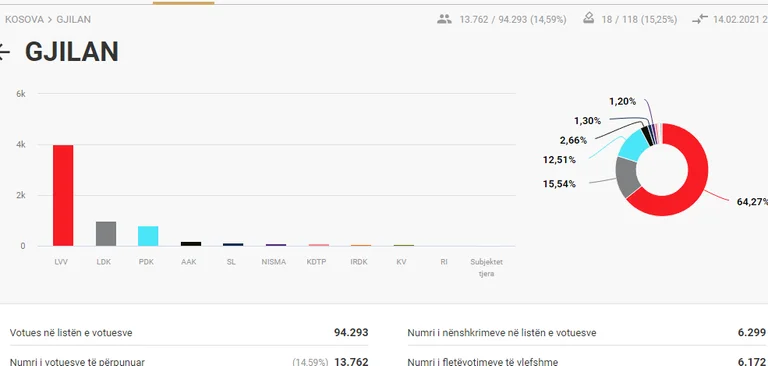
Task: Click the Subjektet tjera axis label
Action: click(x=486, y=268)
